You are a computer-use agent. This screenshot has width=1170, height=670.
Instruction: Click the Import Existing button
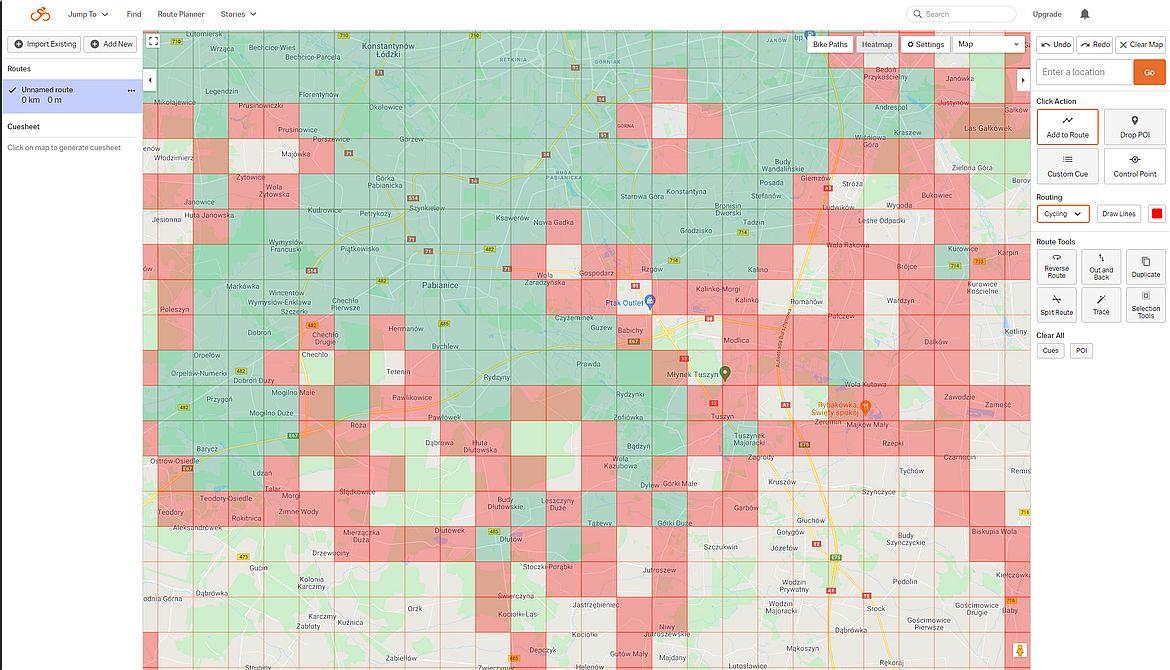[43, 44]
